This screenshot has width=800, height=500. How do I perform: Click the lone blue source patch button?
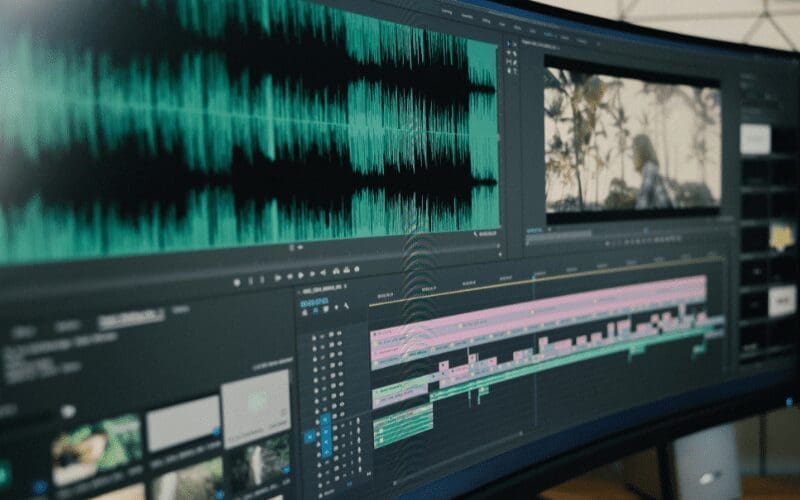click(309, 437)
